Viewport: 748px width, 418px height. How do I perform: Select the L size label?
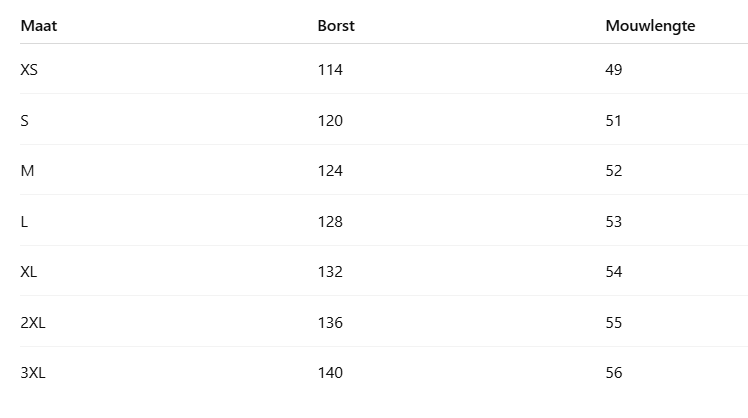[24, 222]
